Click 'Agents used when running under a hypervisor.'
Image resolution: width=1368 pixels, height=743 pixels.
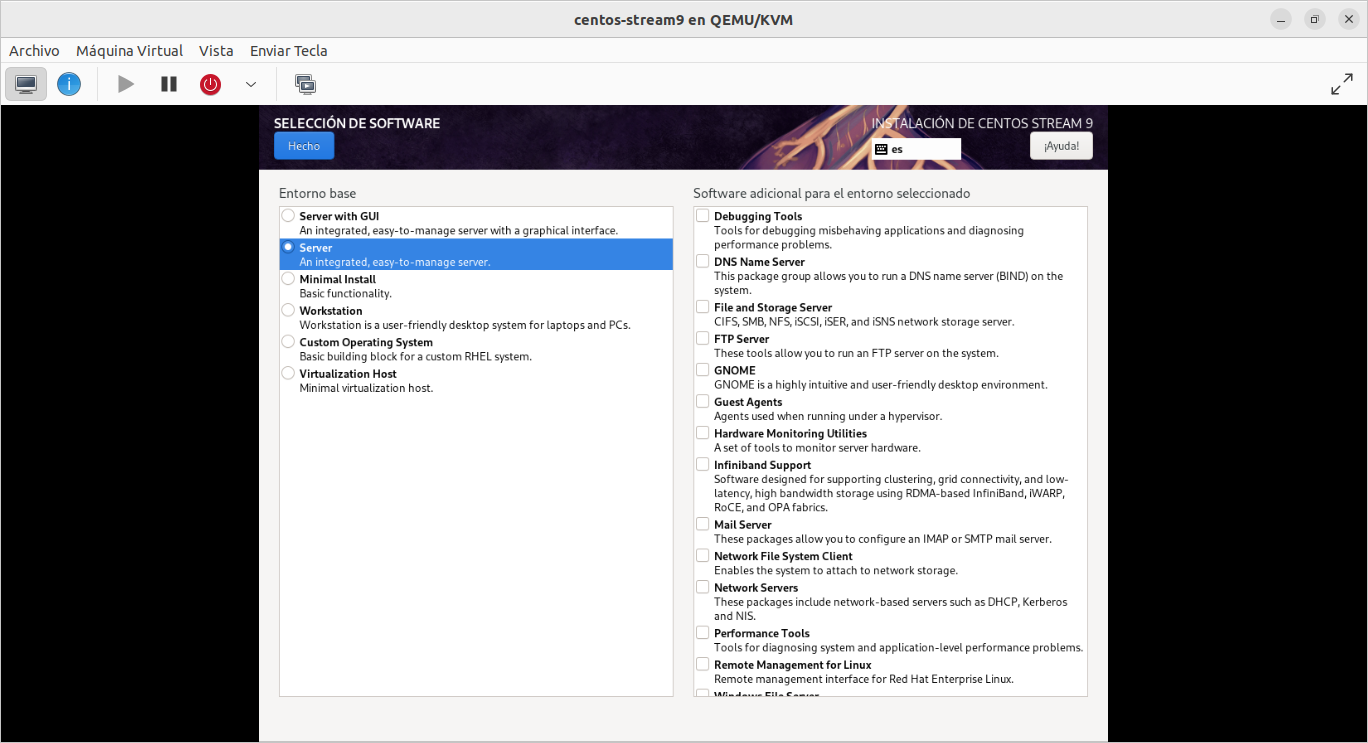[828, 416]
